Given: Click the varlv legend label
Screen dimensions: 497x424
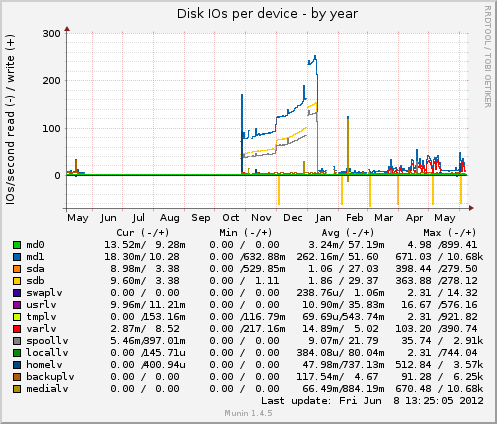Looking at the screenshot, I should 41,329.
